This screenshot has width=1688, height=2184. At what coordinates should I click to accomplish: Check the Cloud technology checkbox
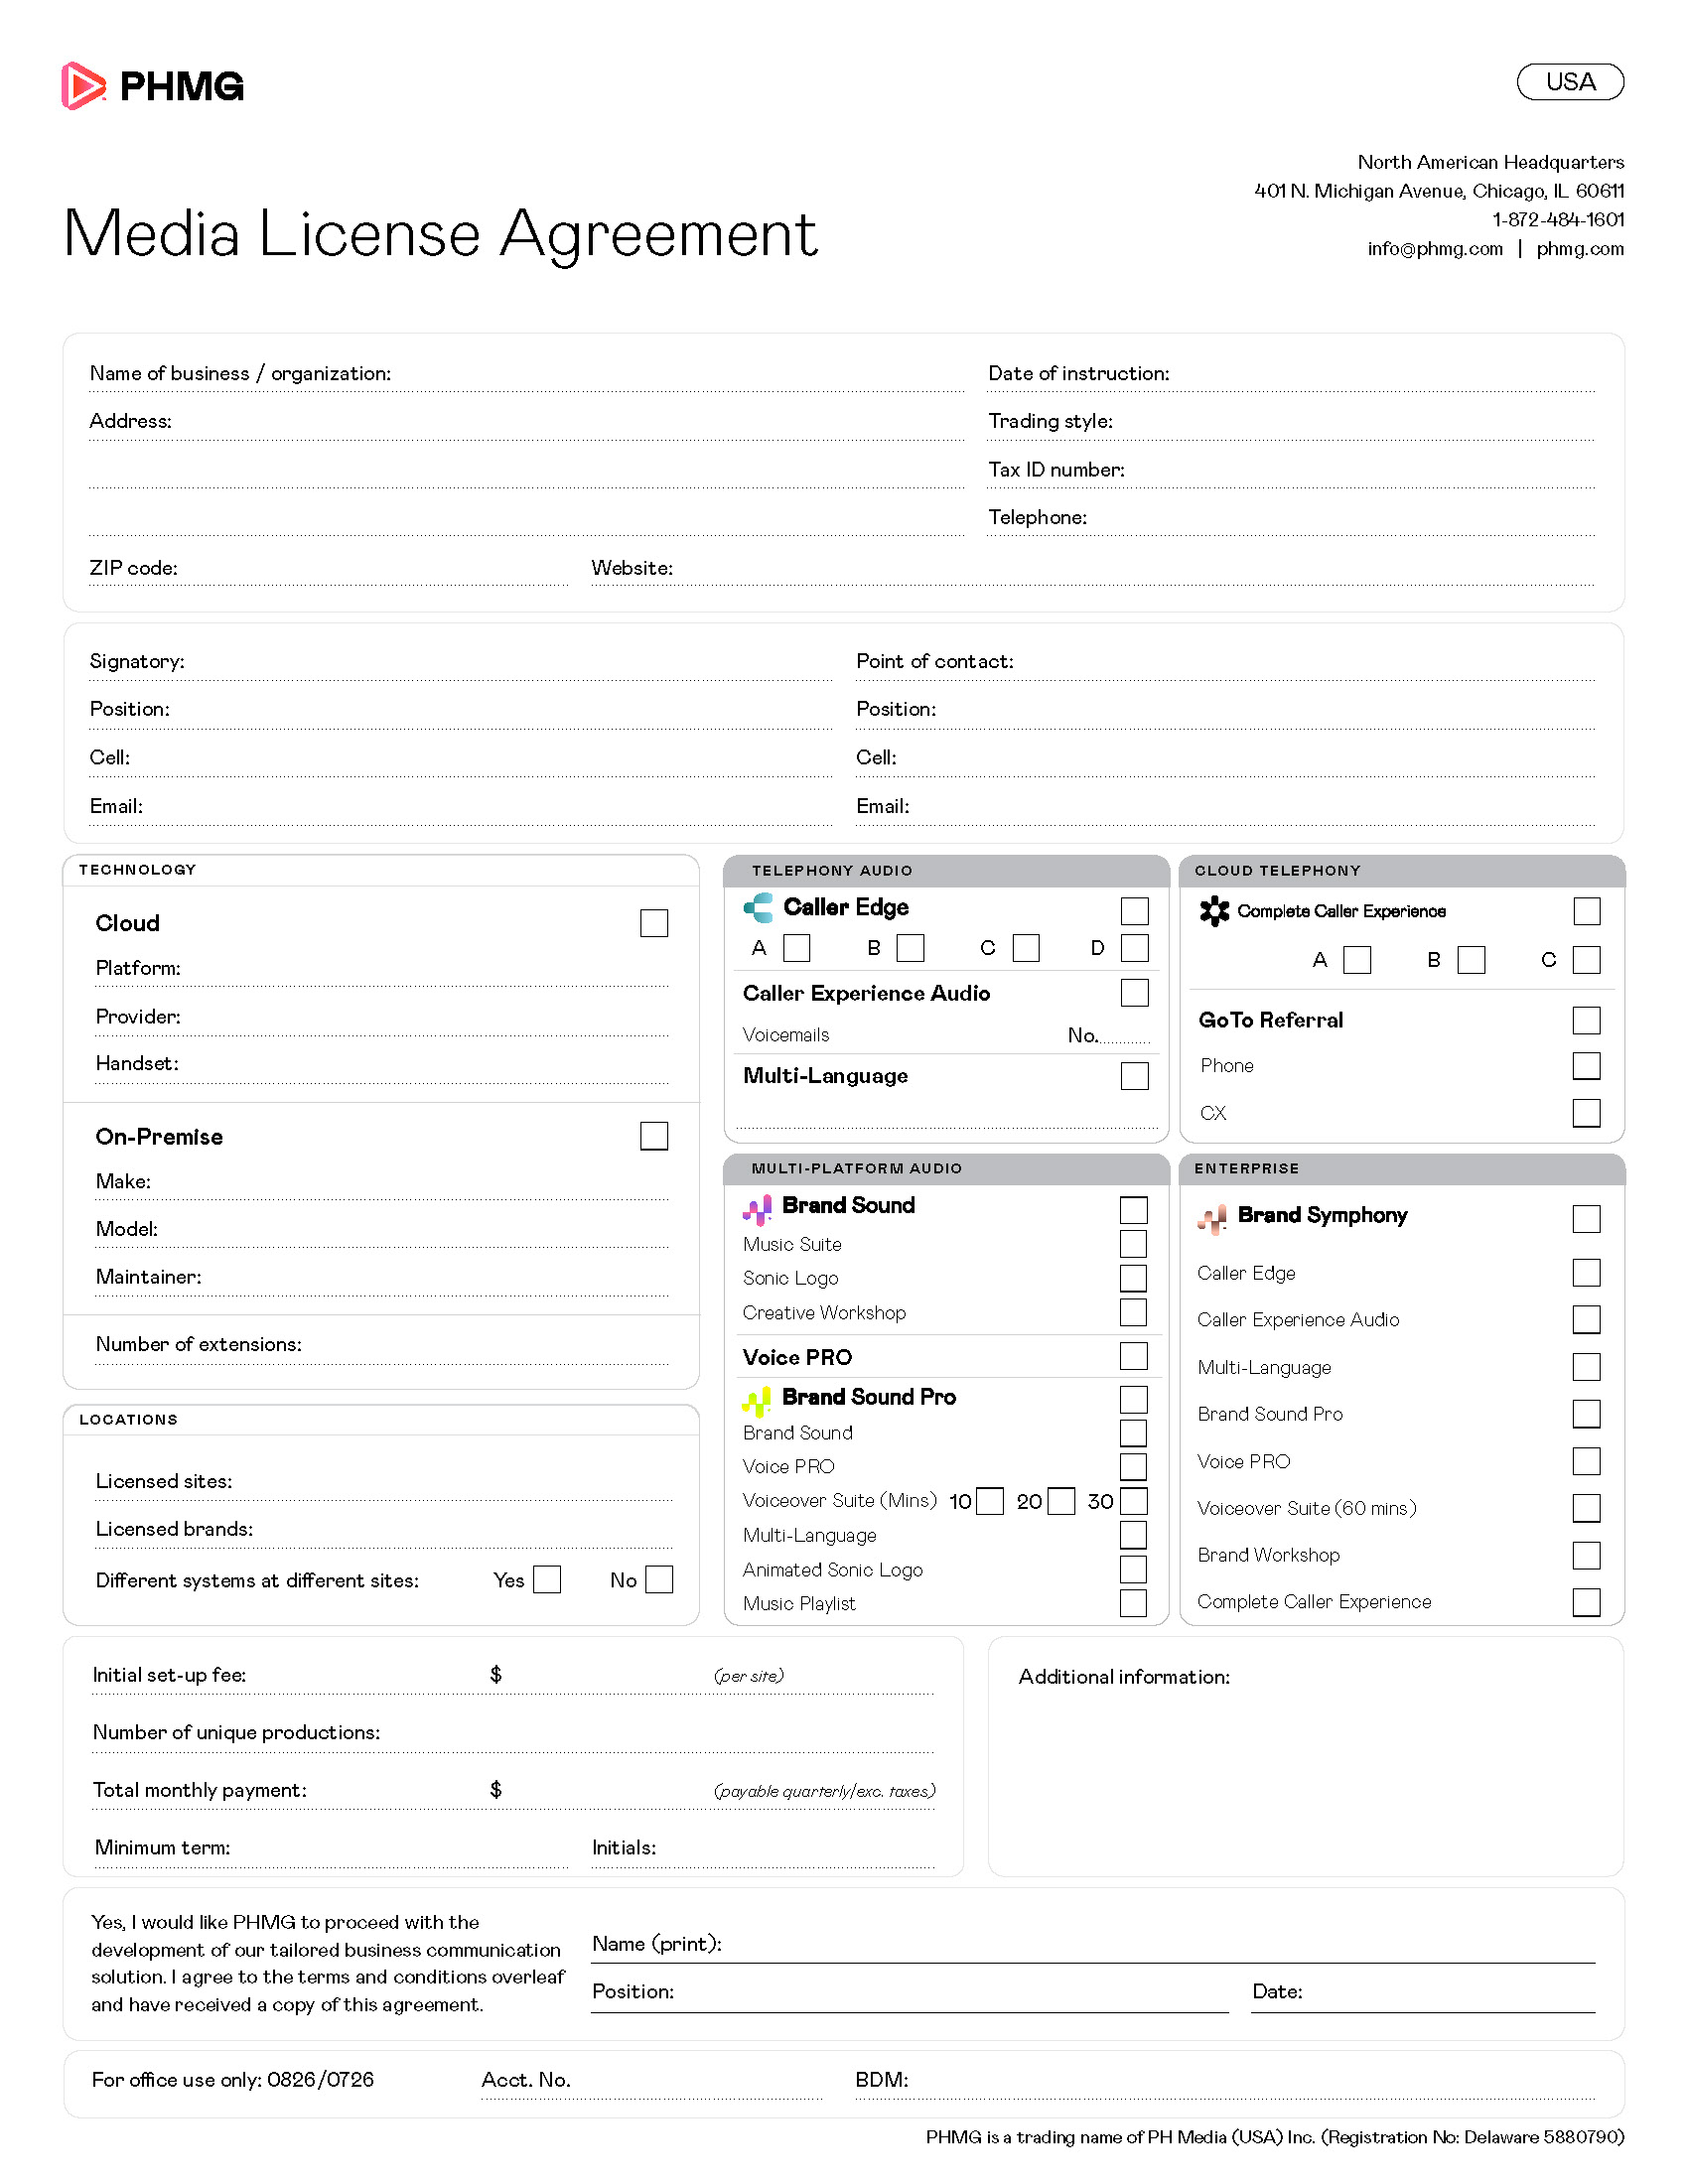[x=654, y=923]
